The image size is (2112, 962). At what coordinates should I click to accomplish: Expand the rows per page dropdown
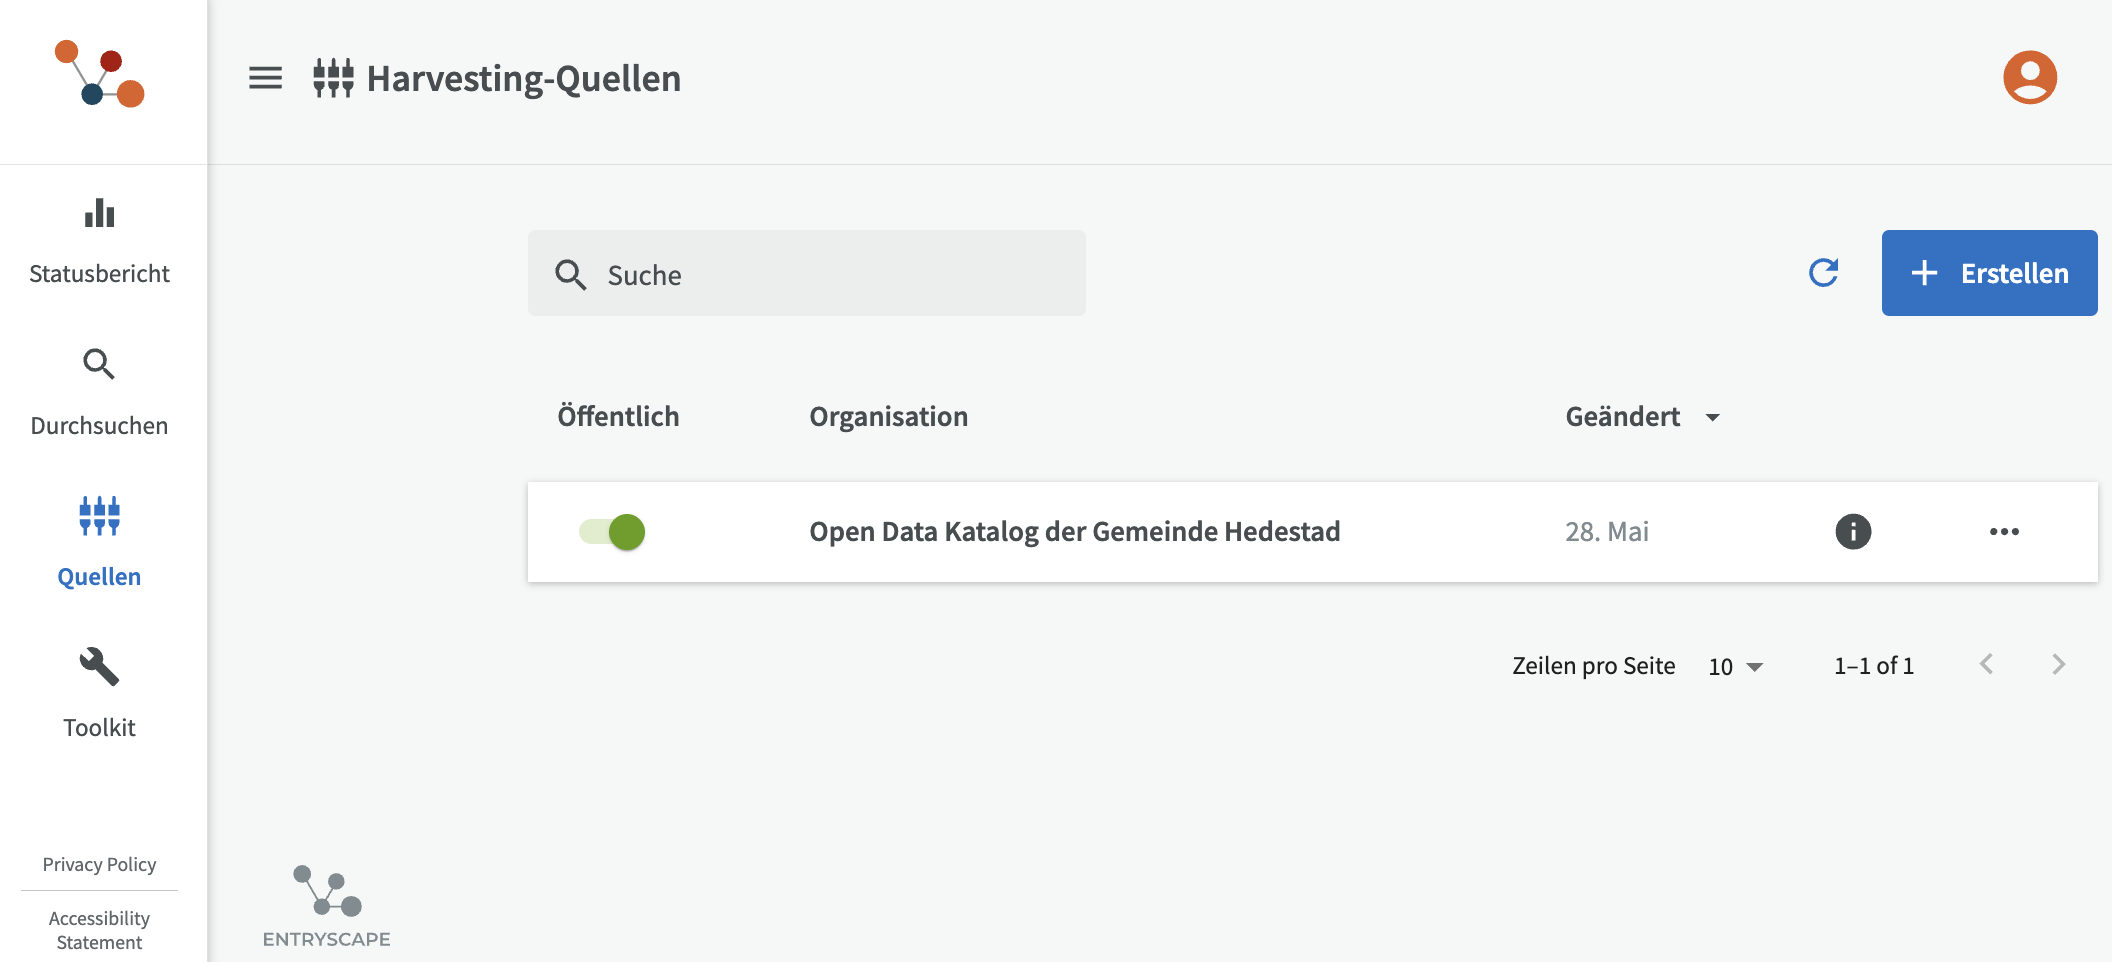[x=1736, y=666]
